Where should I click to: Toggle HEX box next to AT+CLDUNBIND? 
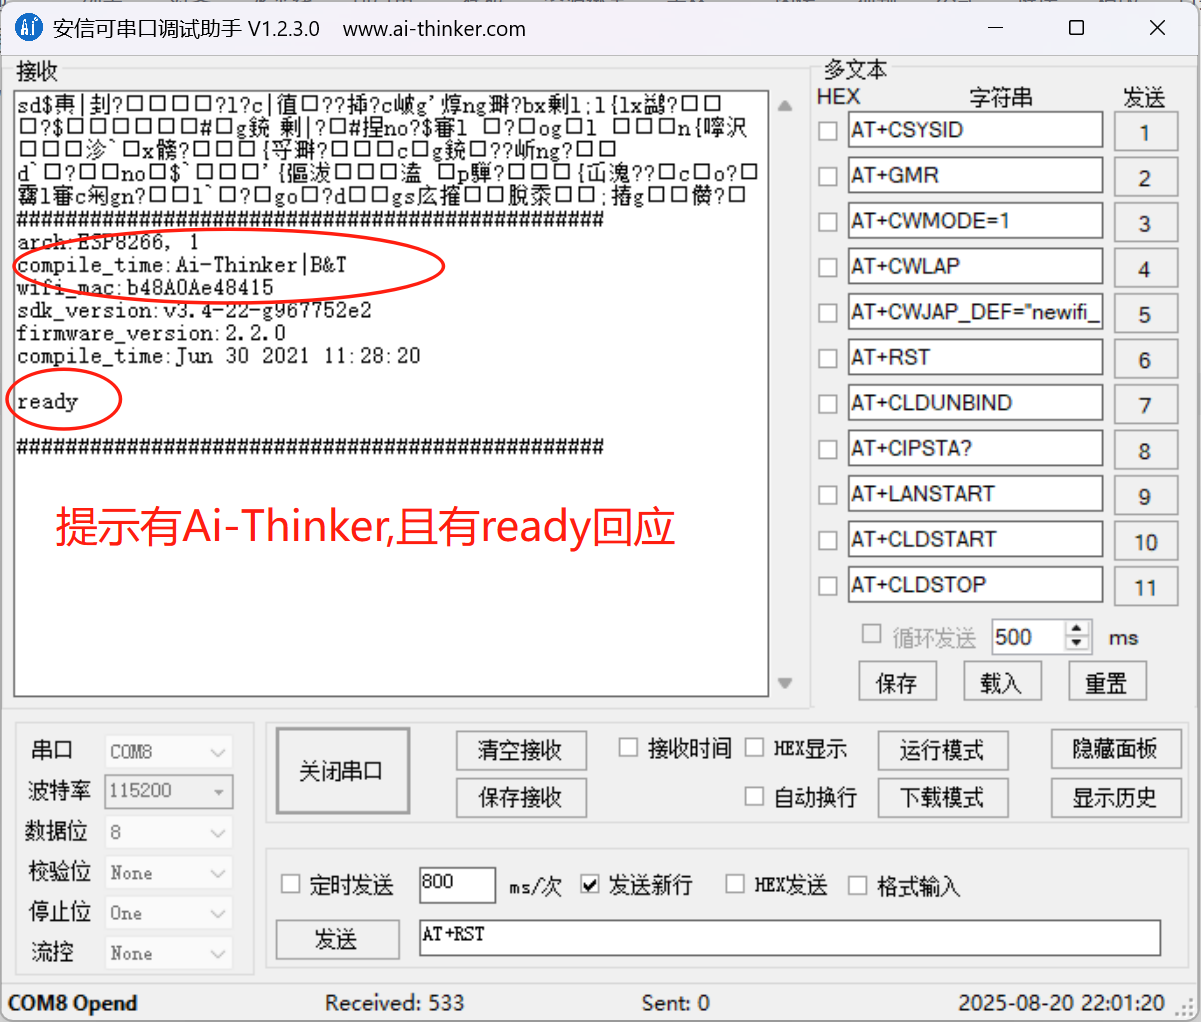click(x=828, y=404)
